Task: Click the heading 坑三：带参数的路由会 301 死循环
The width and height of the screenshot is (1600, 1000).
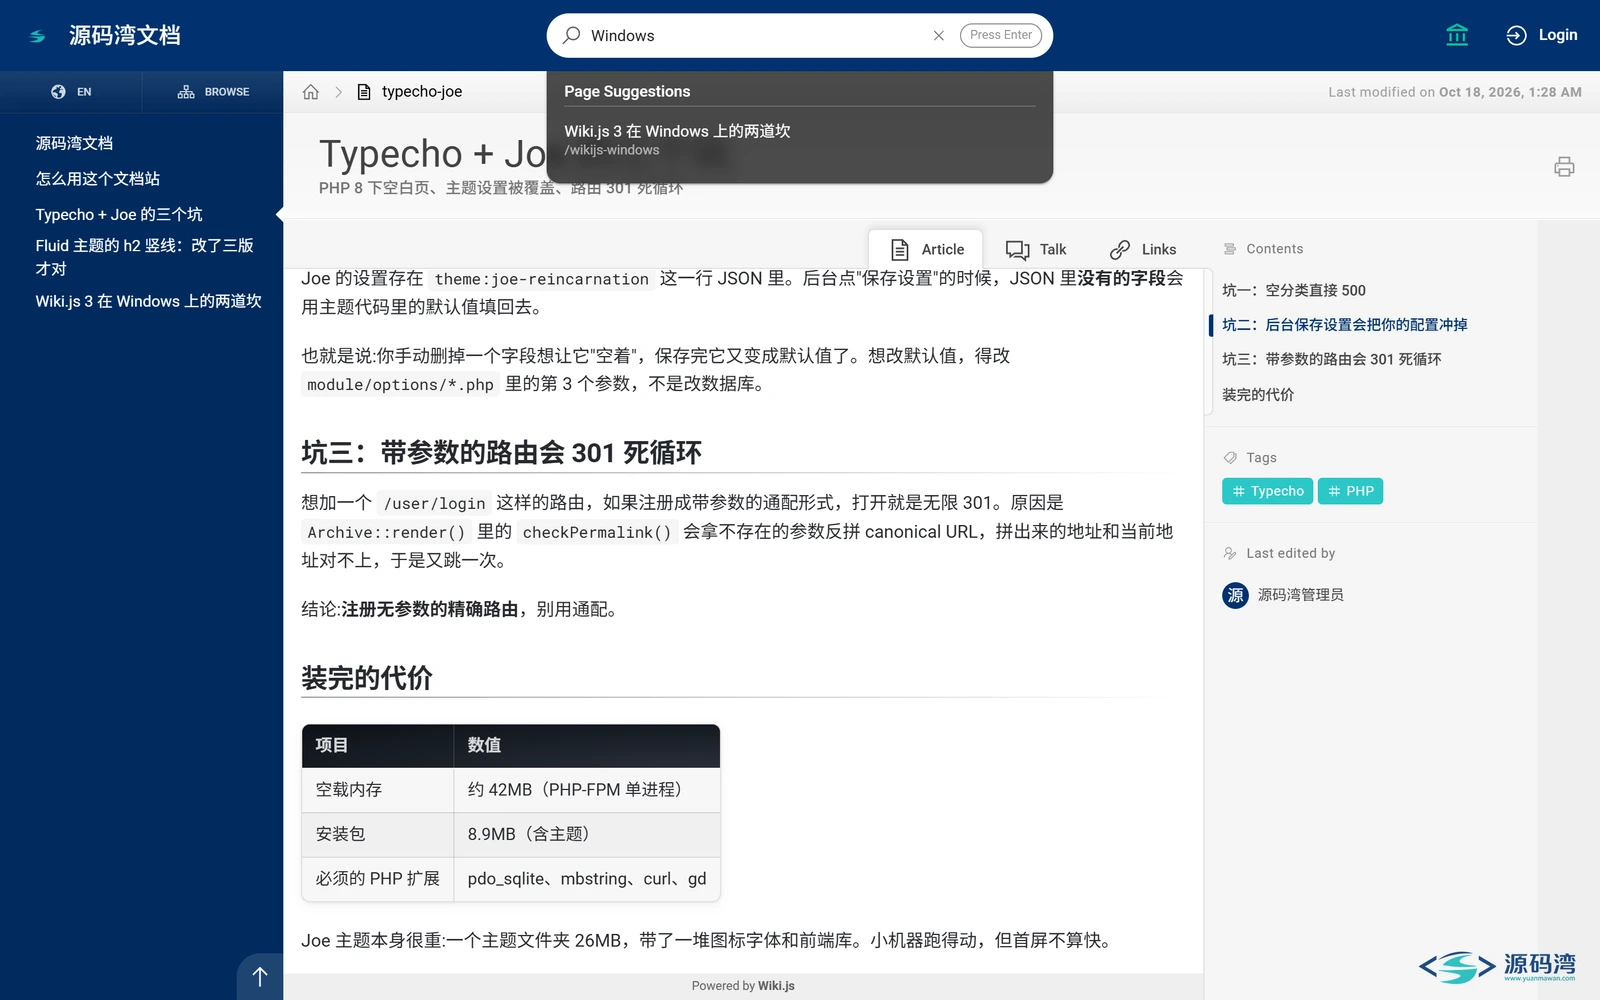Action: point(501,453)
